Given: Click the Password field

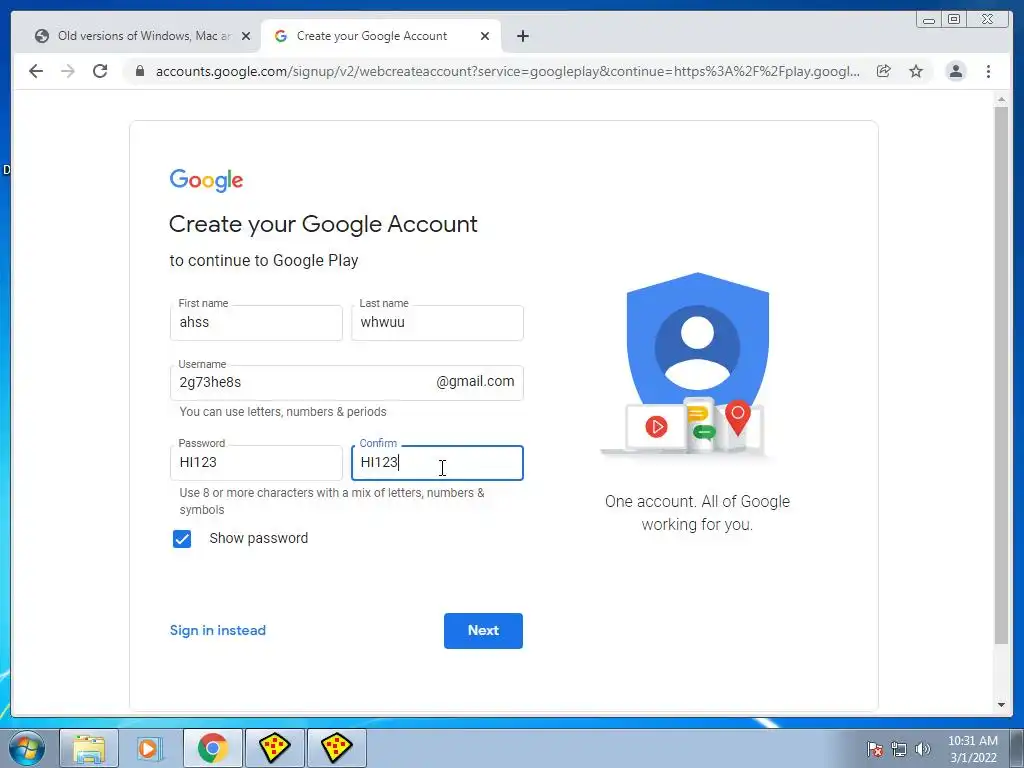Looking at the screenshot, I should coord(256,463).
